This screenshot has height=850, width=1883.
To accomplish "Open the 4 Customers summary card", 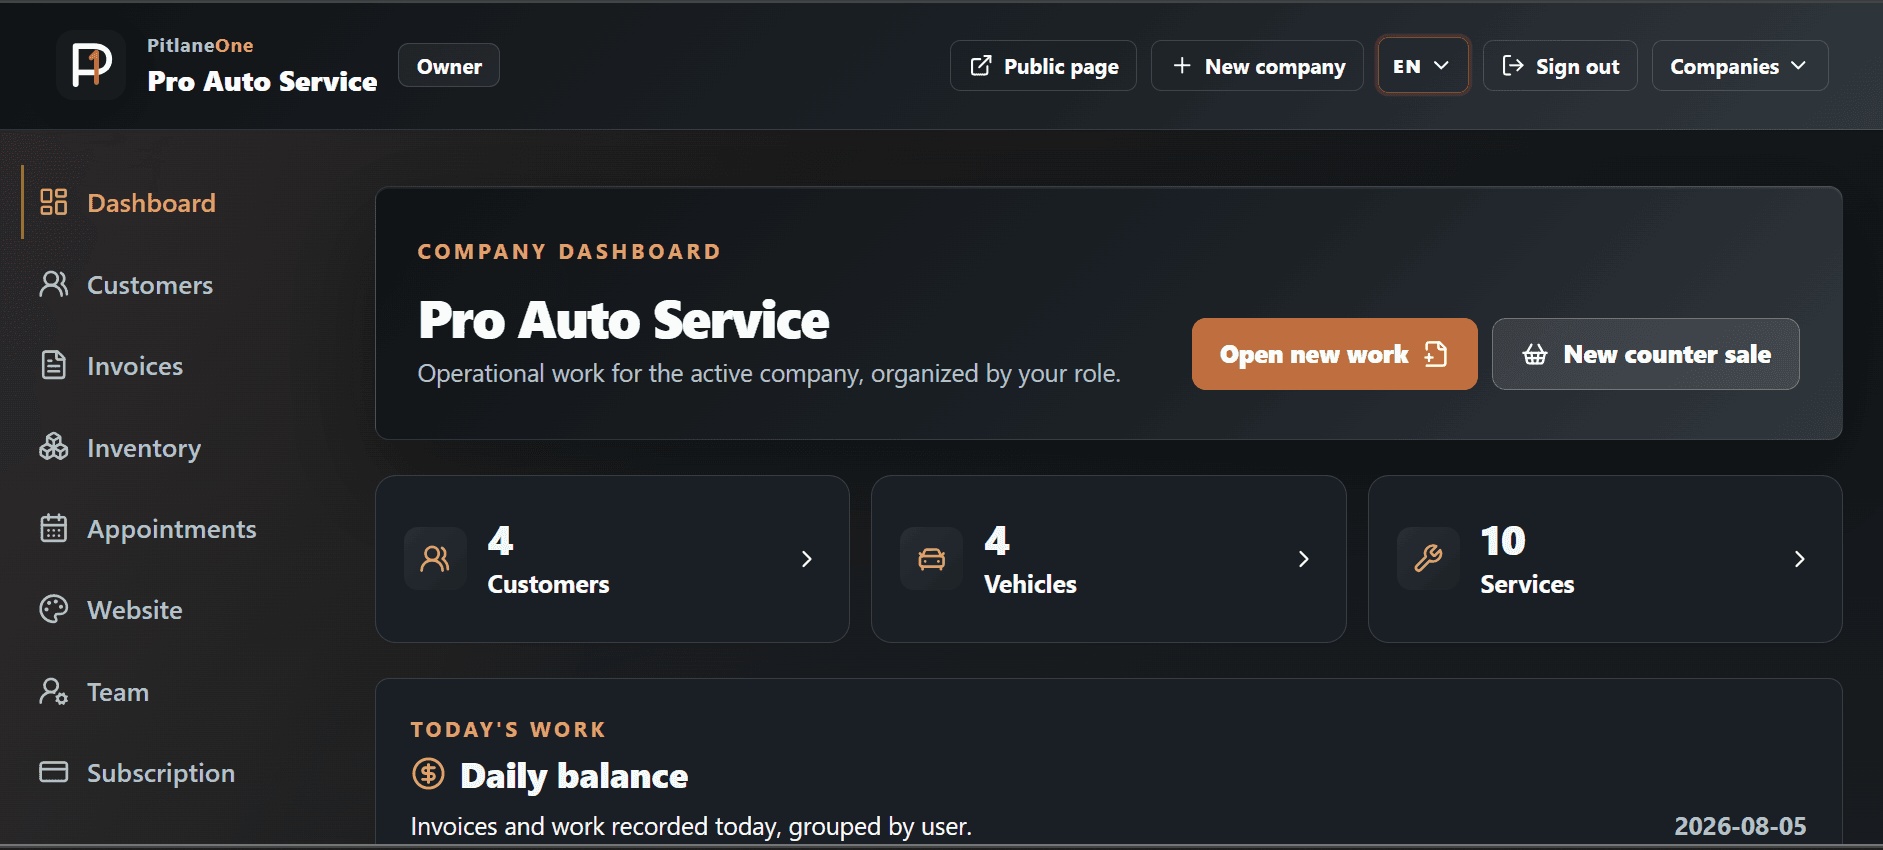I will [612, 559].
